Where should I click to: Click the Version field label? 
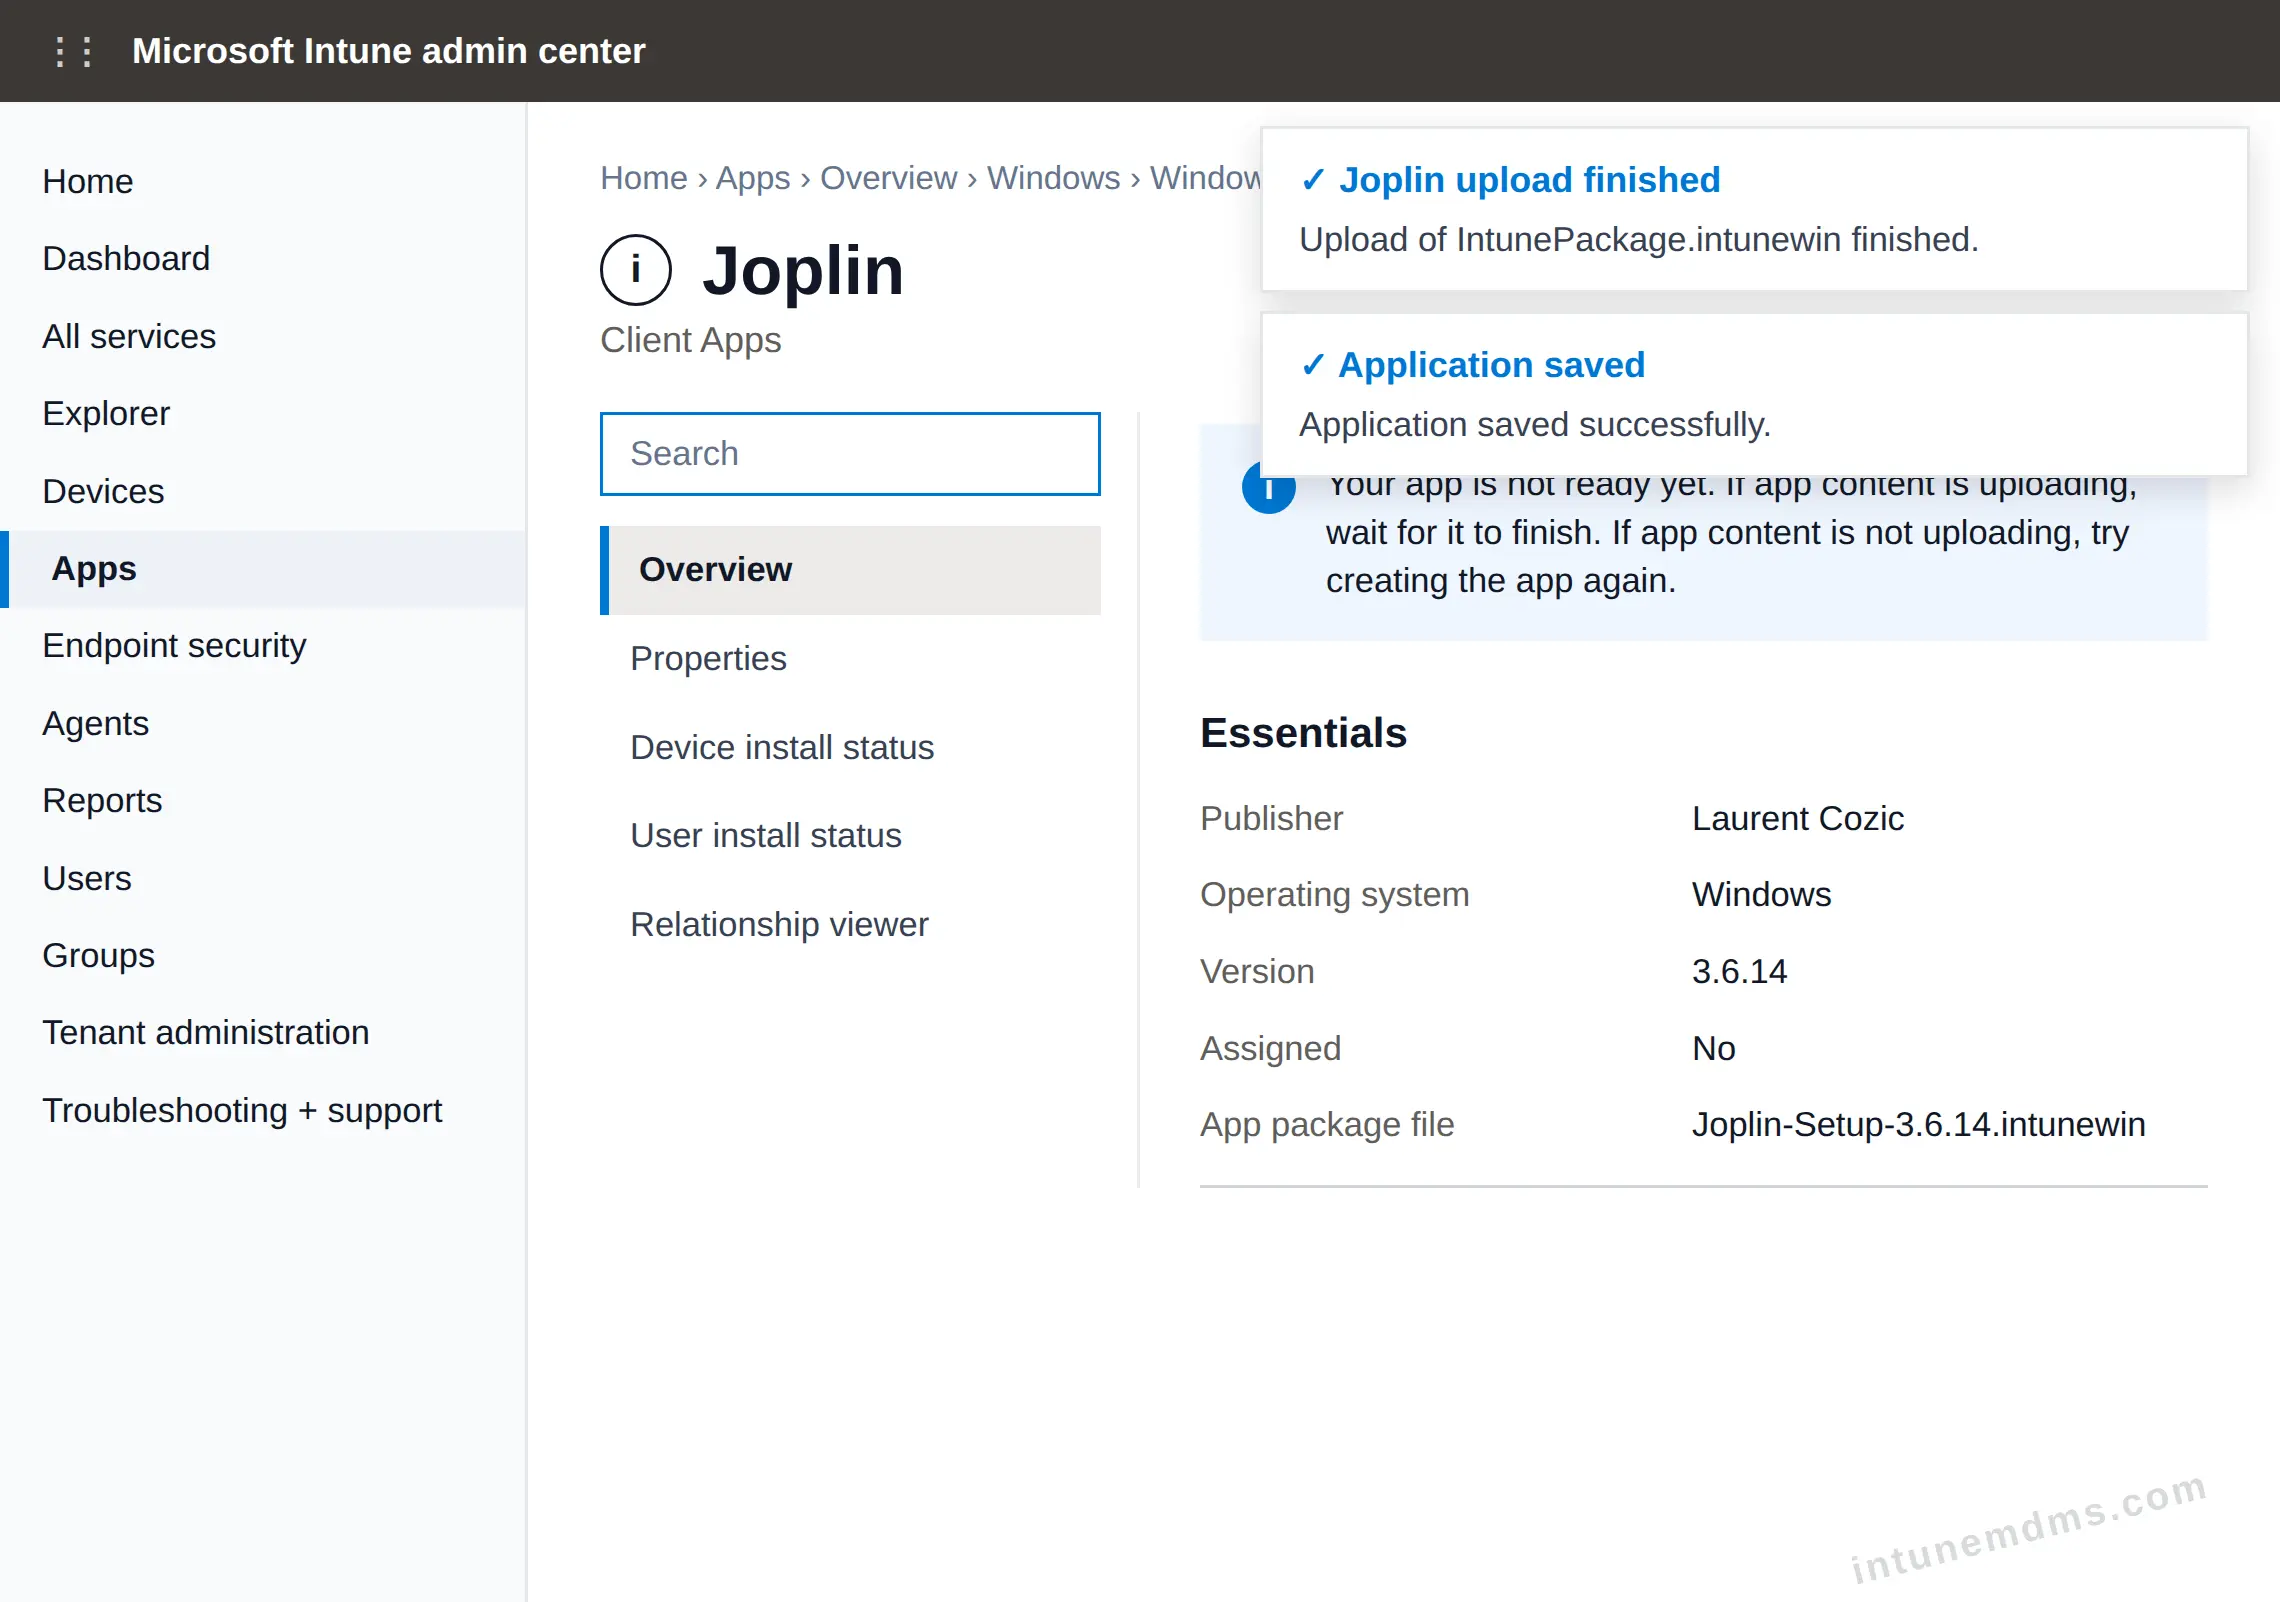coord(1257,971)
